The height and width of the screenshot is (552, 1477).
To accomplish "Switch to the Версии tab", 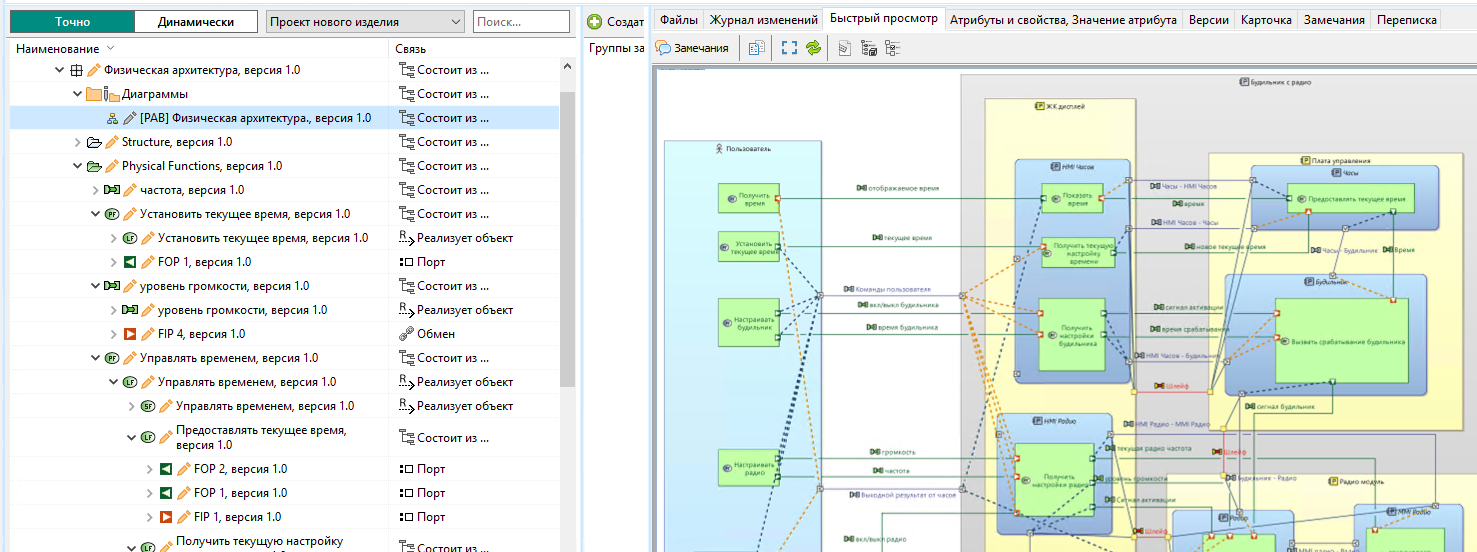I will pos(1208,20).
